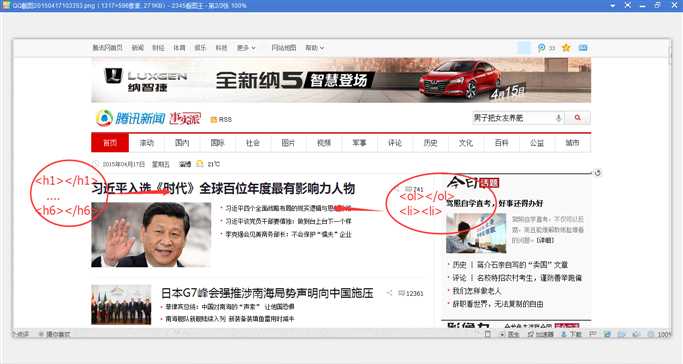This screenshot has width=683, height=364.
Task: Open headline about 《时代》全球百位年度最有影响力人物
Action: pos(223,189)
